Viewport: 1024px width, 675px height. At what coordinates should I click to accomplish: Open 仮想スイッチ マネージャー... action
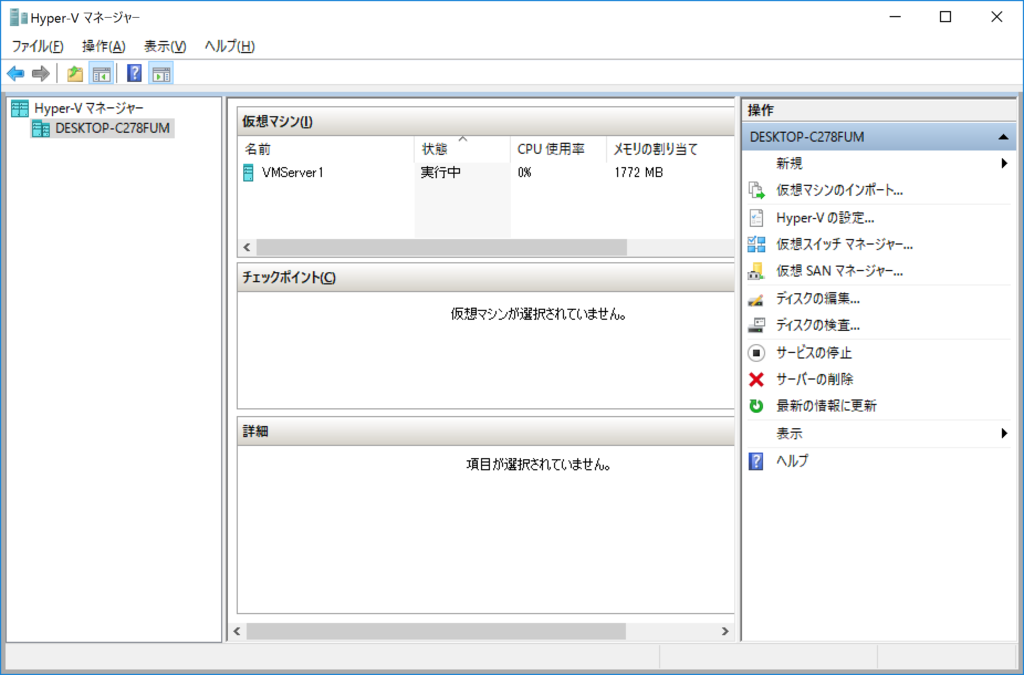[844, 245]
